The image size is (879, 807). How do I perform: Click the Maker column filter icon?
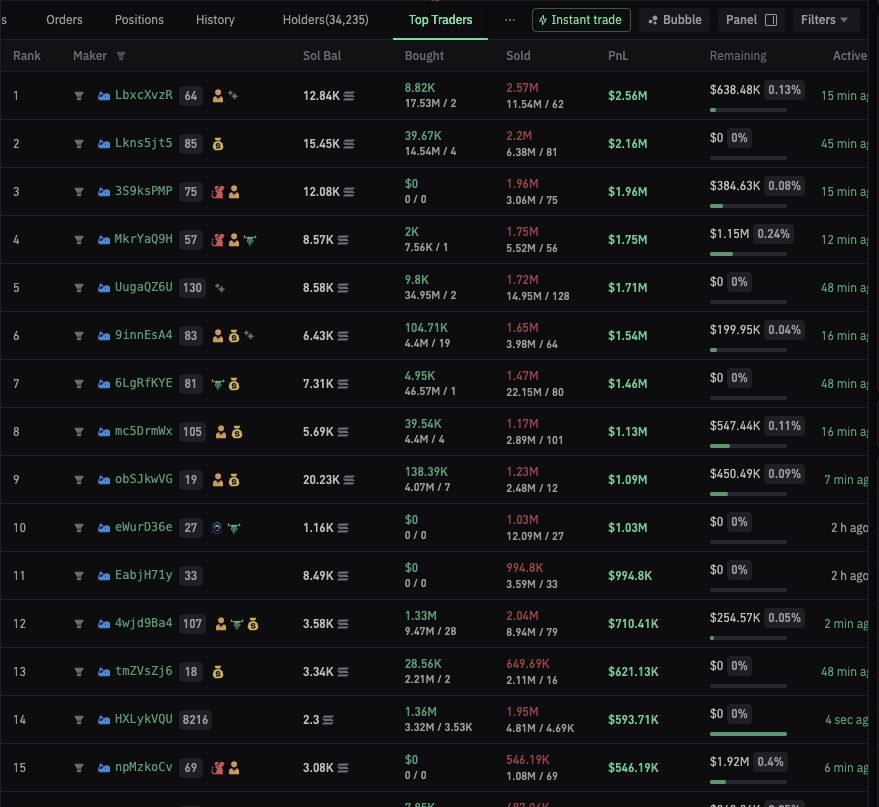[121, 55]
